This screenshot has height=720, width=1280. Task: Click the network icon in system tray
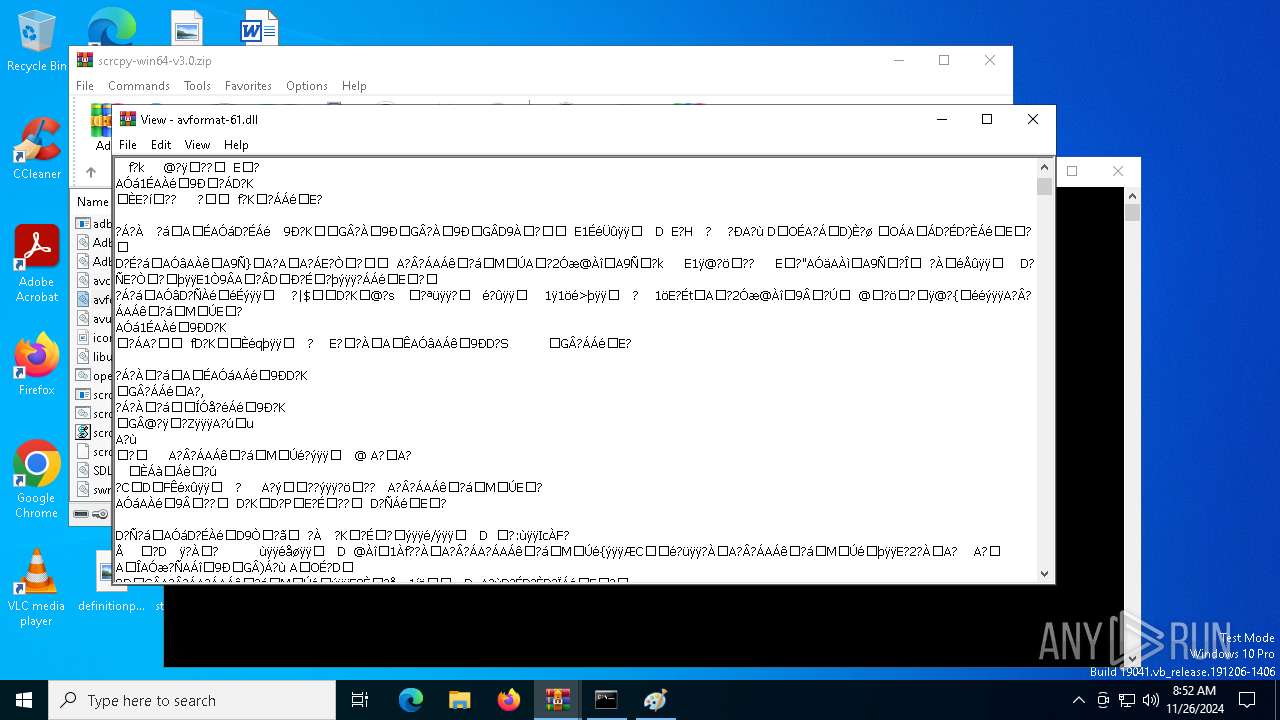click(x=1127, y=700)
